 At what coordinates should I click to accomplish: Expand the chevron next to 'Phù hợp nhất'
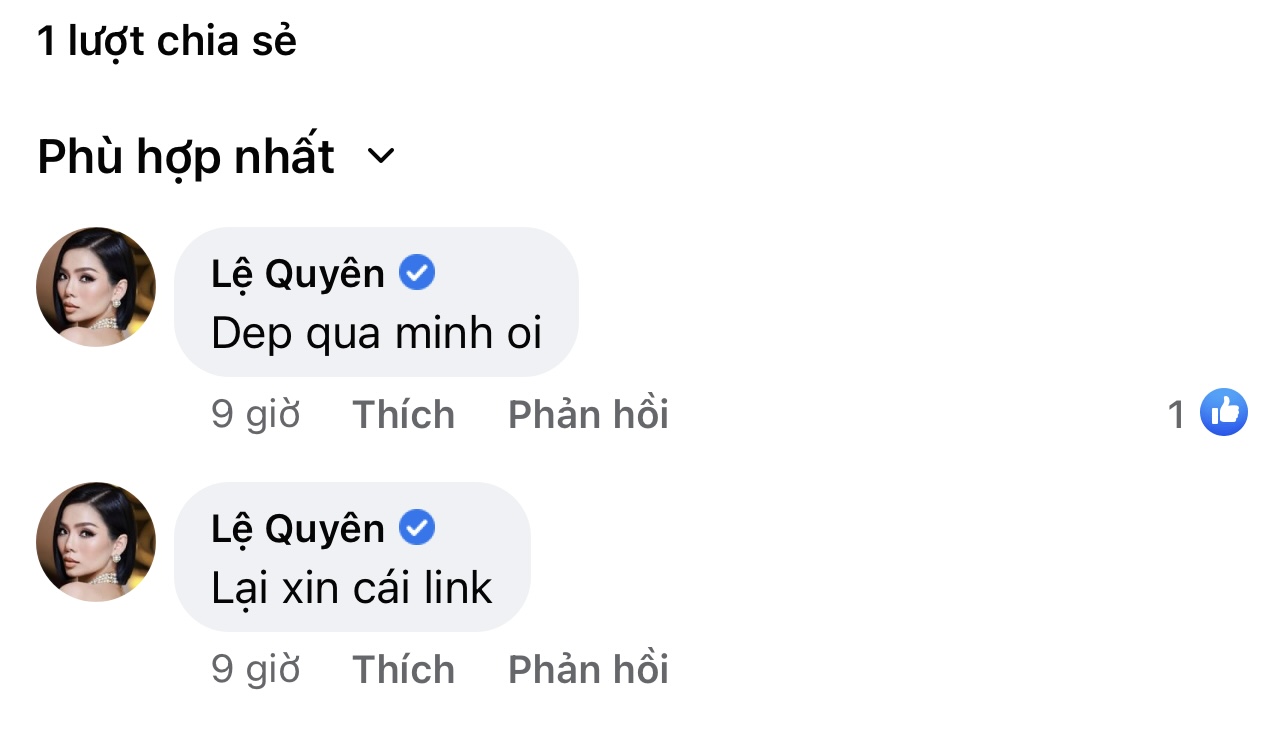(381, 157)
